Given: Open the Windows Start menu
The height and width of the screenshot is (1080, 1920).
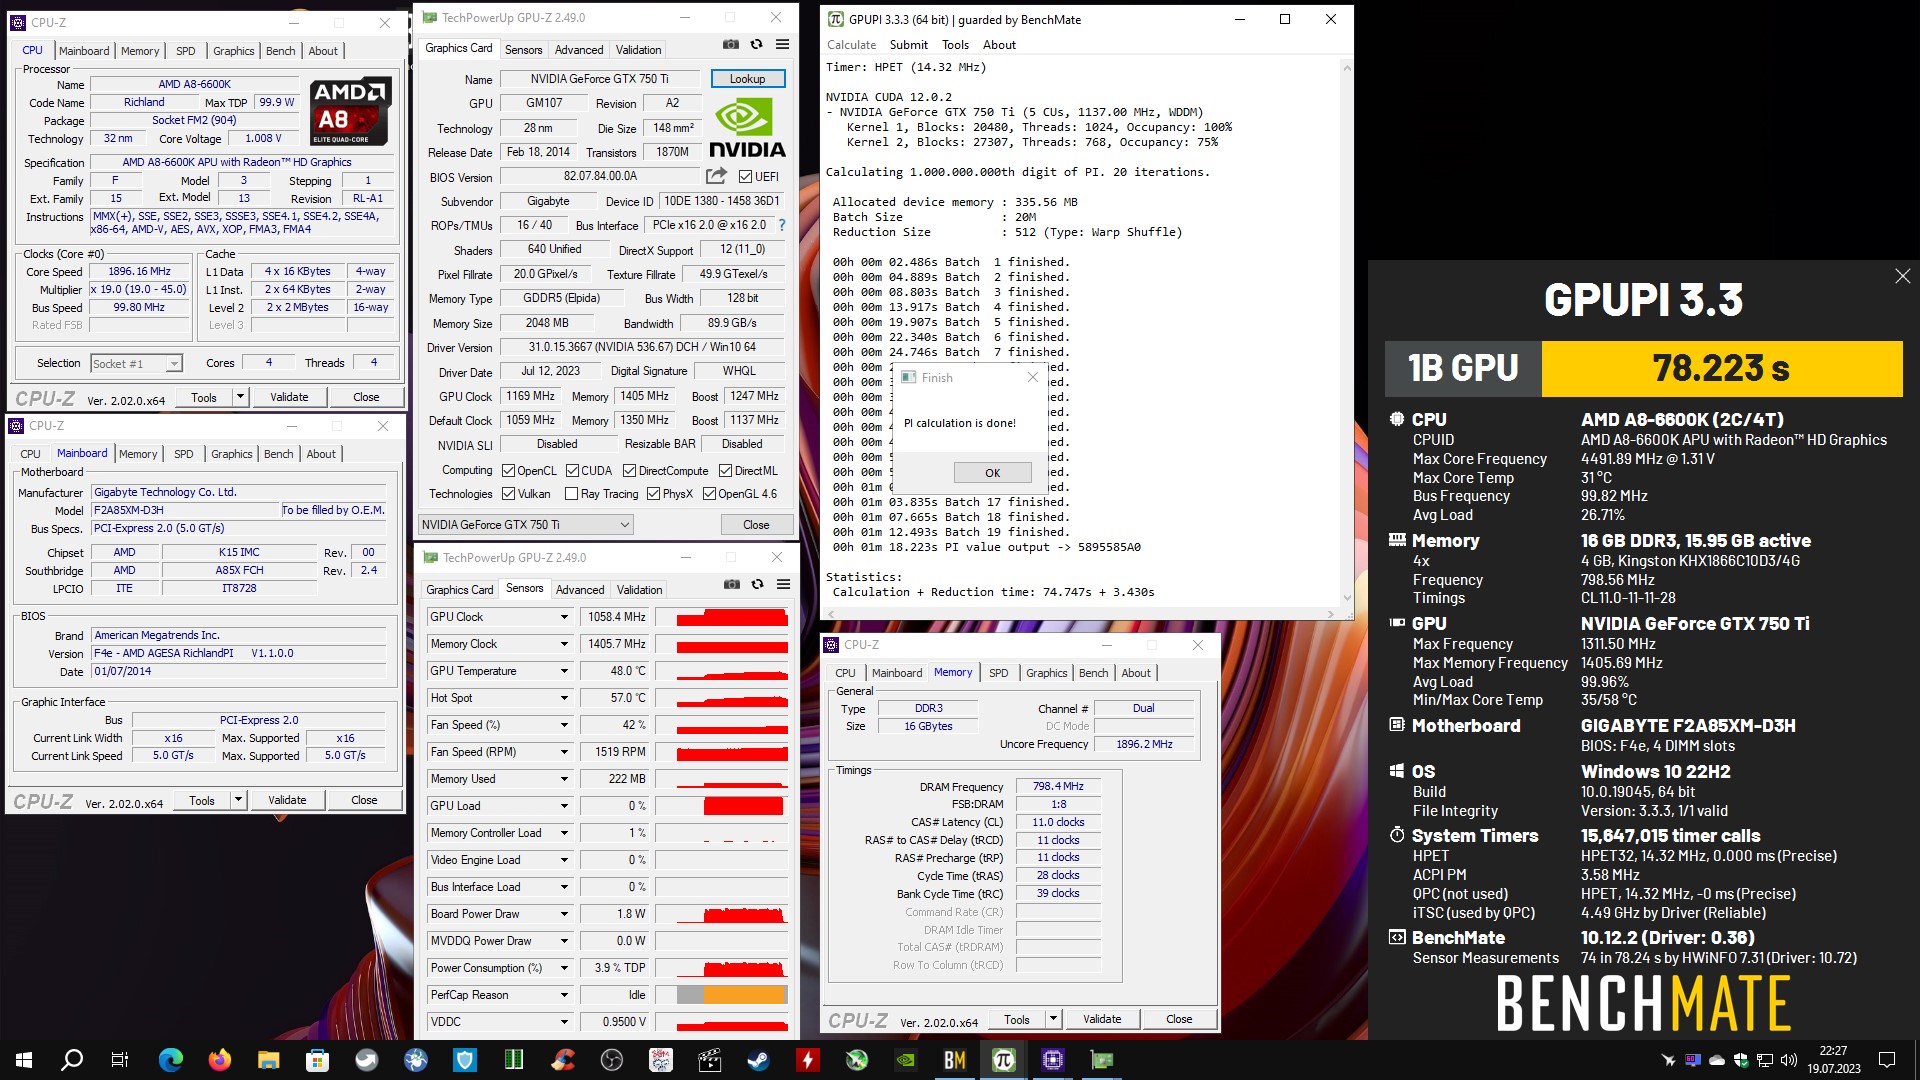Looking at the screenshot, I should coord(24,1060).
